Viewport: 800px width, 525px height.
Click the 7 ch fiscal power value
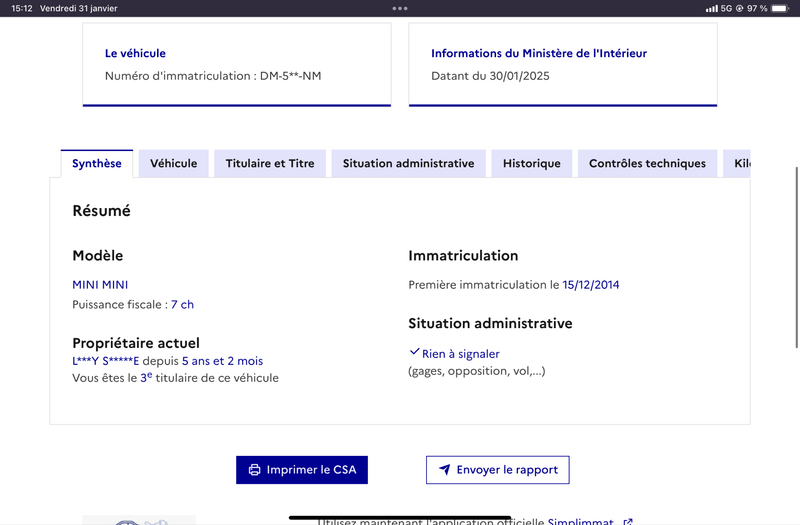[182, 305]
